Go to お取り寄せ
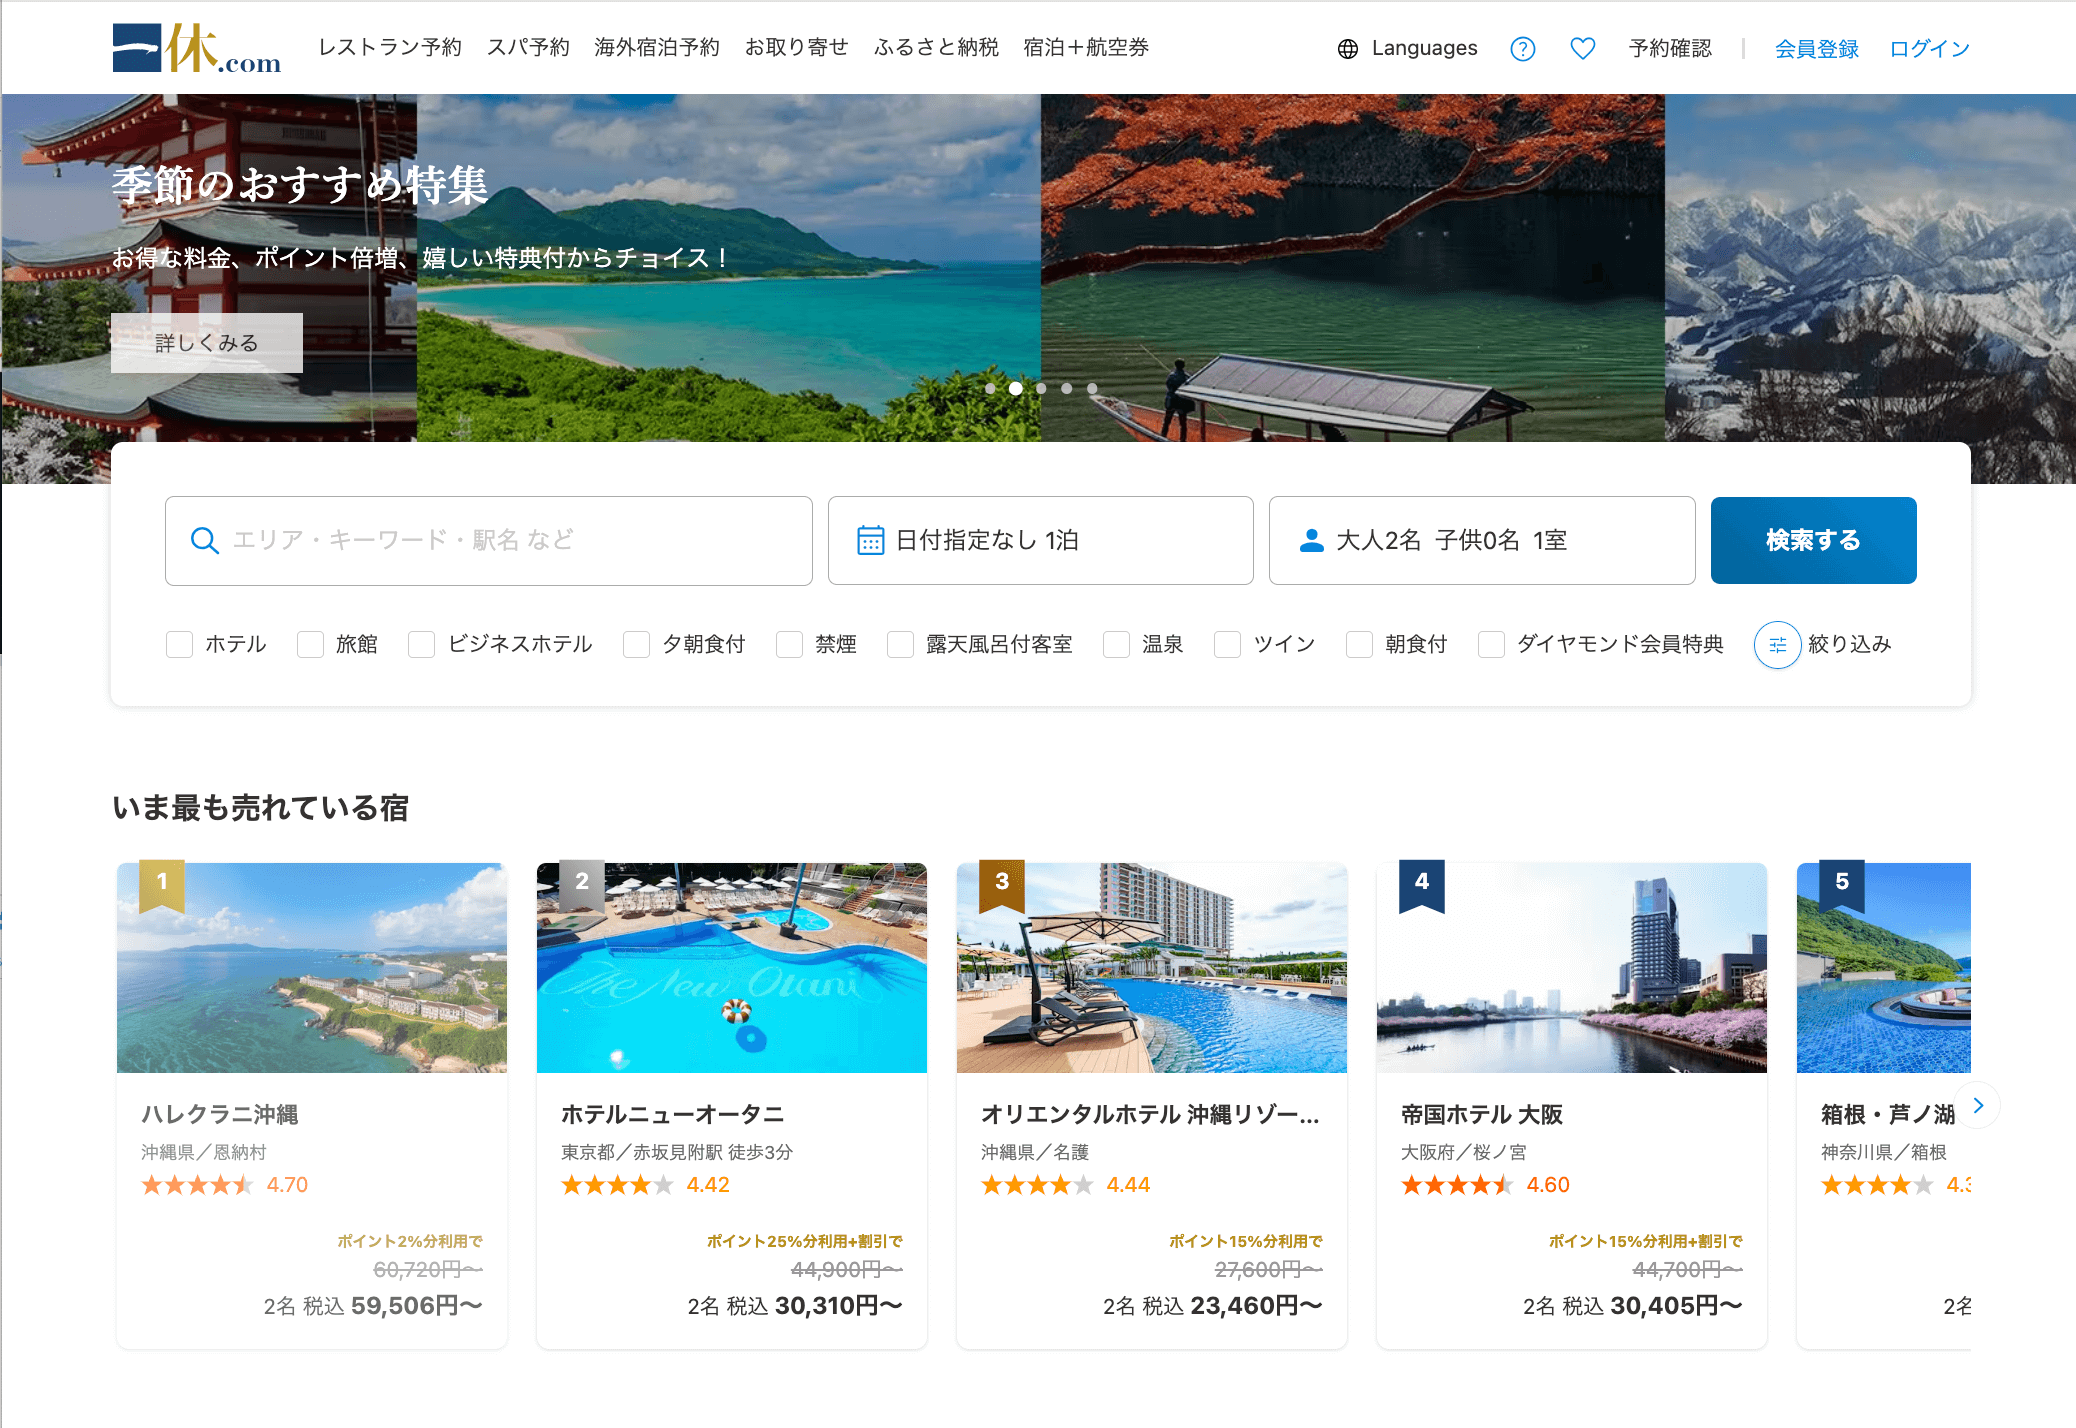Screen dimensions: 2076x1428 click(x=797, y=47)
